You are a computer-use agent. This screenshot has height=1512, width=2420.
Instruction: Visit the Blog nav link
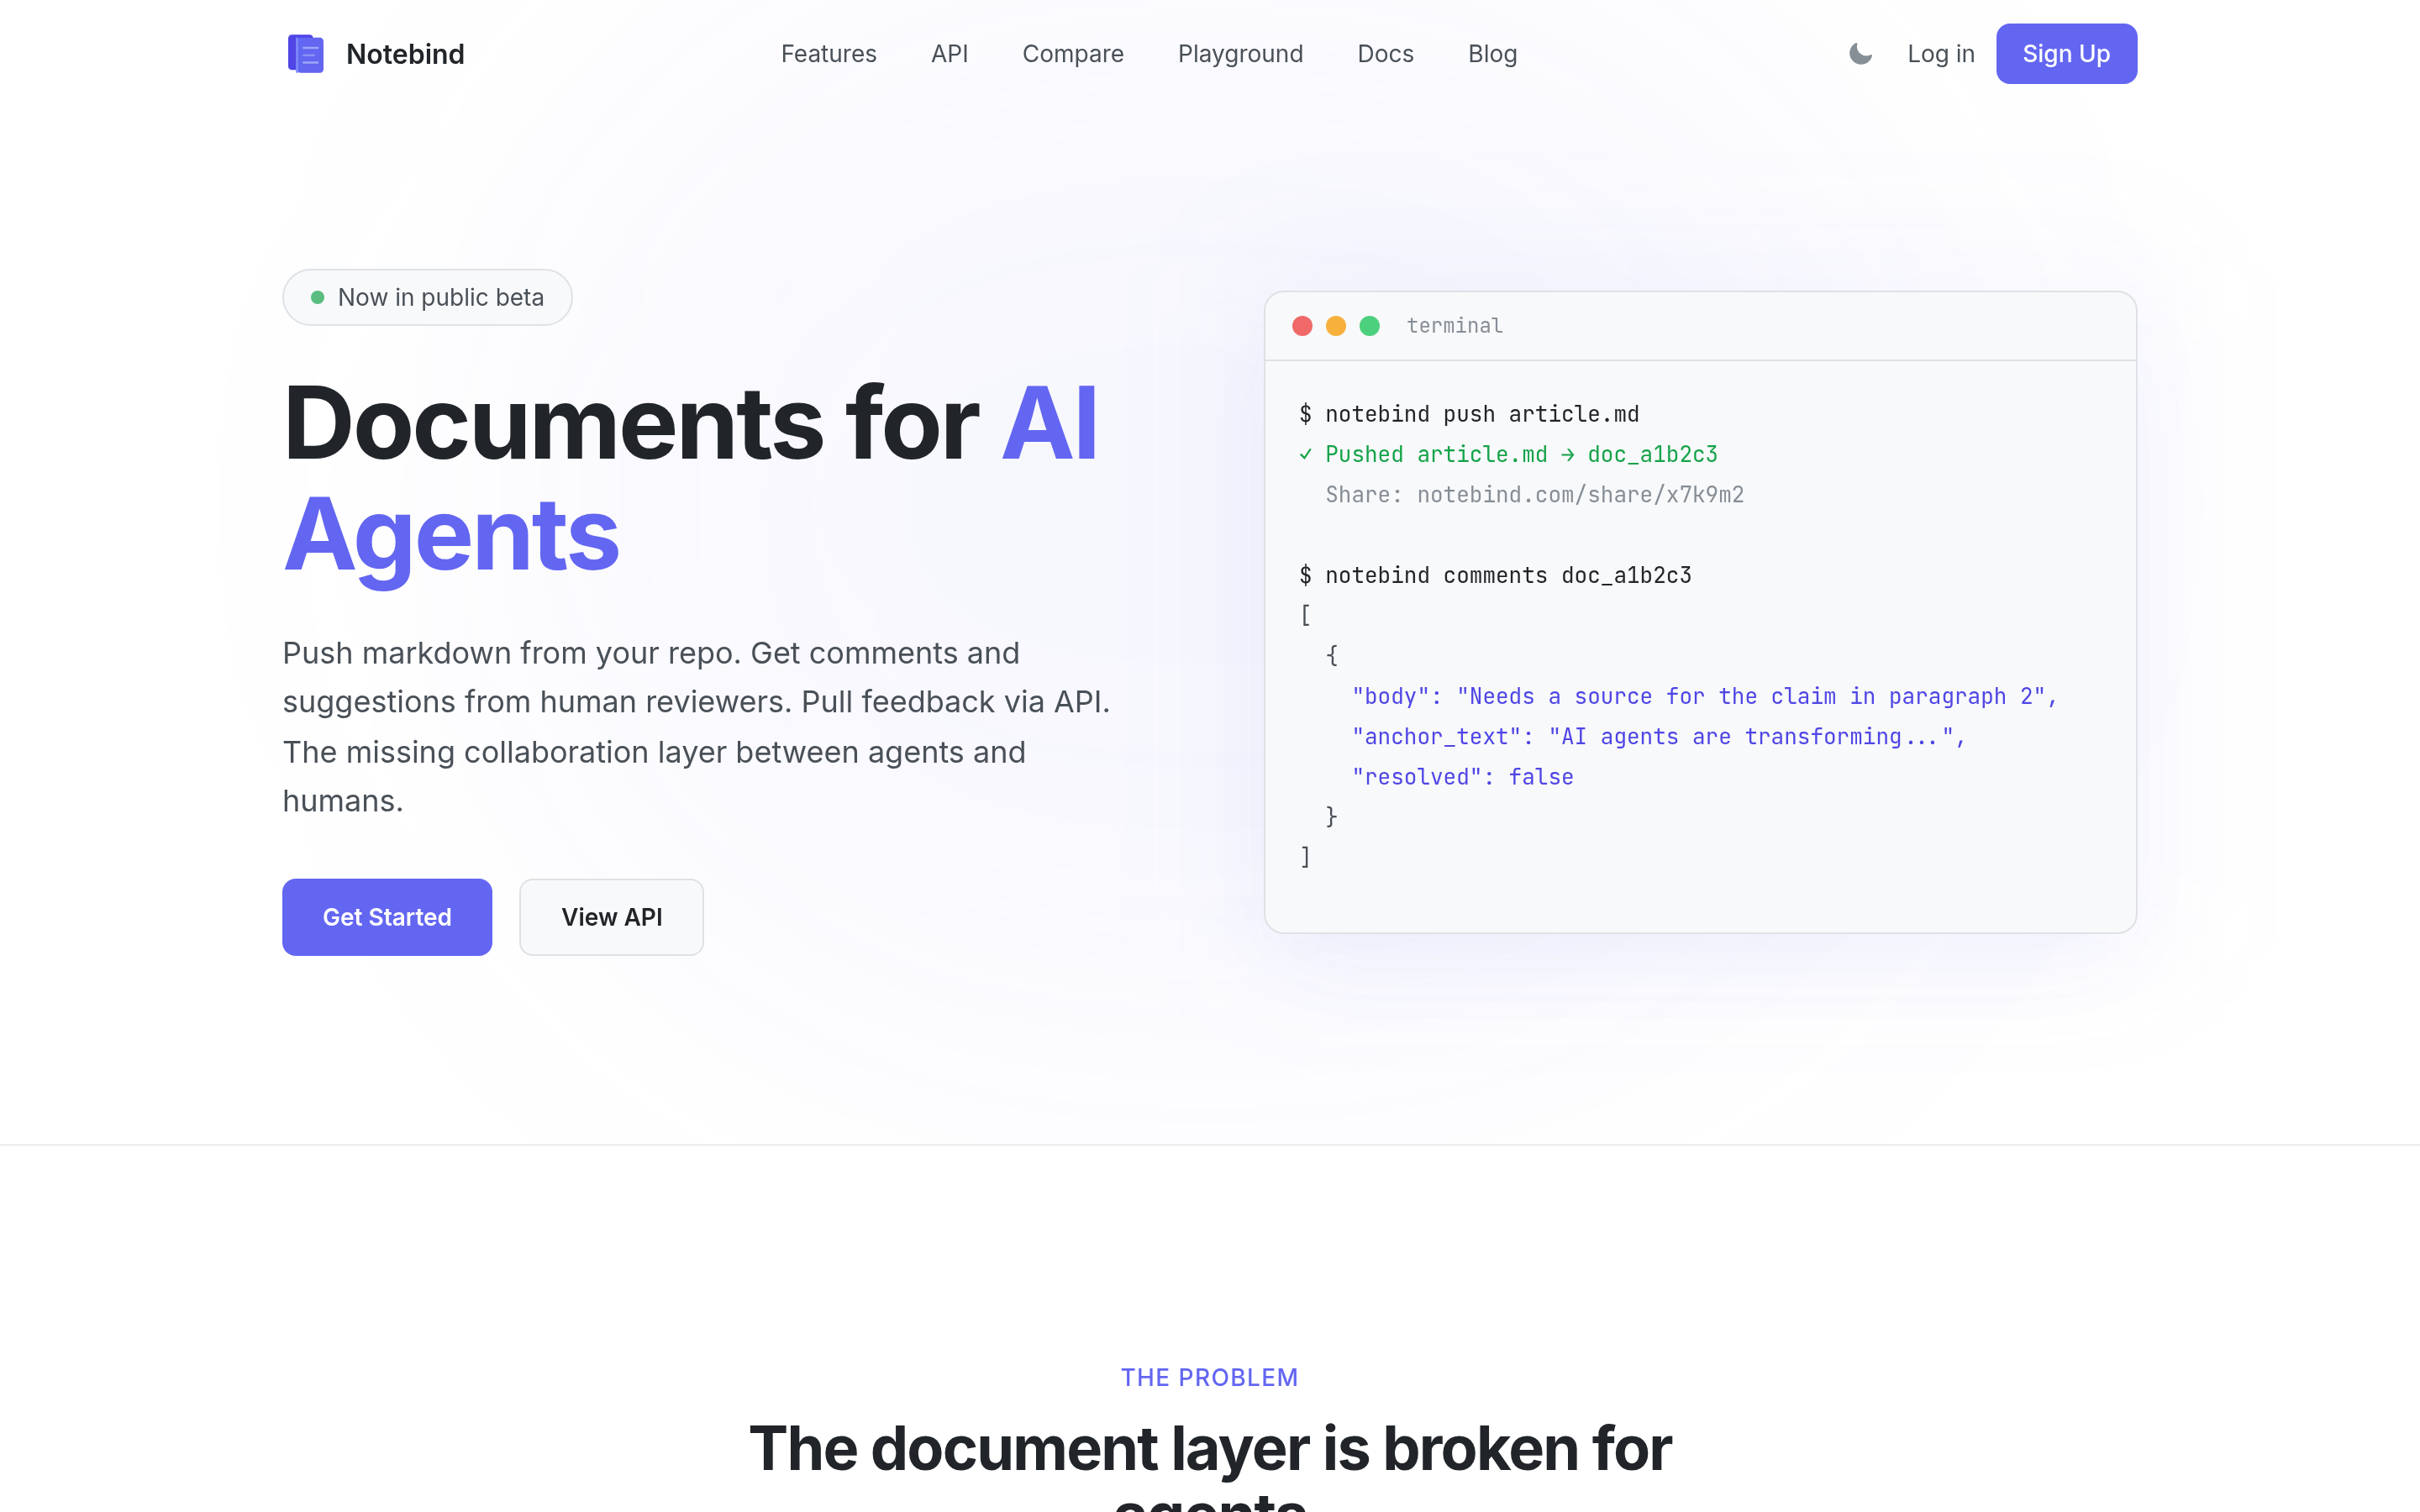pyautogui.click(x=1492, y=54)
